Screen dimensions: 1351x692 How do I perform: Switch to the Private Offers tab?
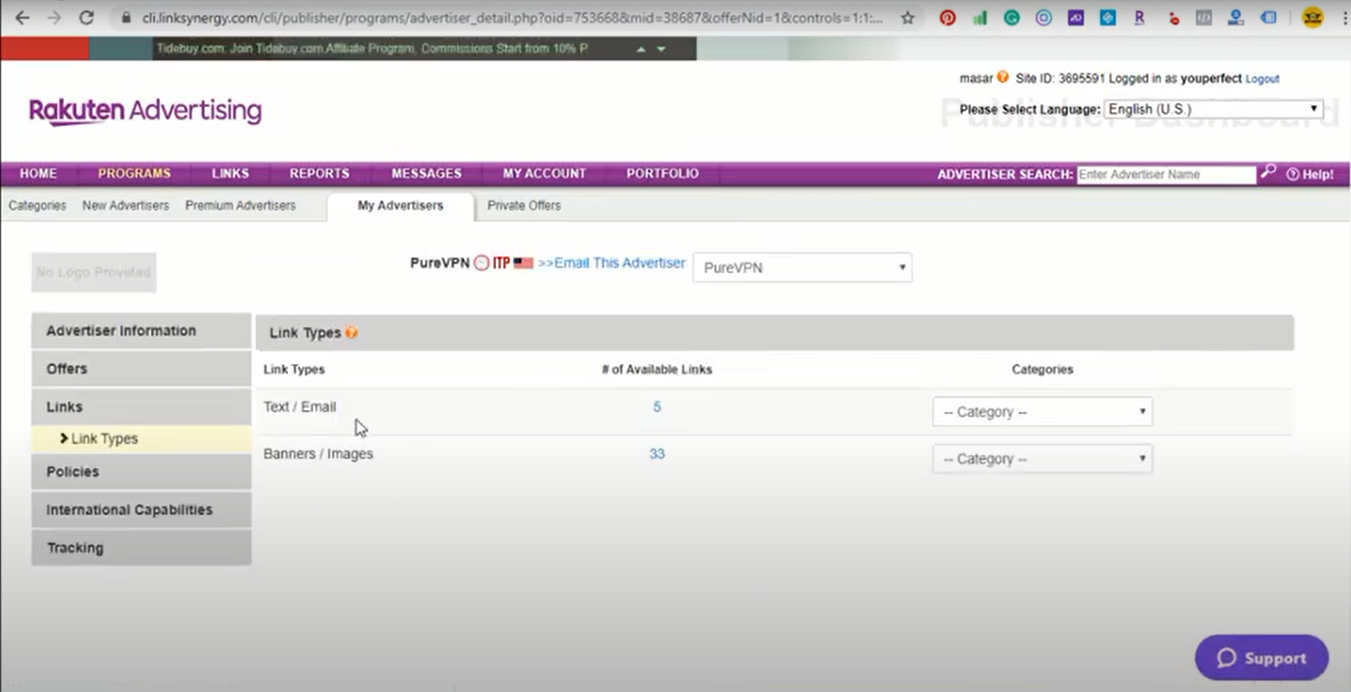click(x=524, y=205)
